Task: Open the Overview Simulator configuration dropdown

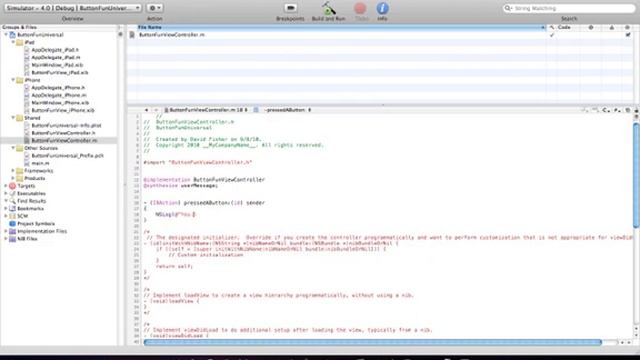Action: click(x=73, y=8)
